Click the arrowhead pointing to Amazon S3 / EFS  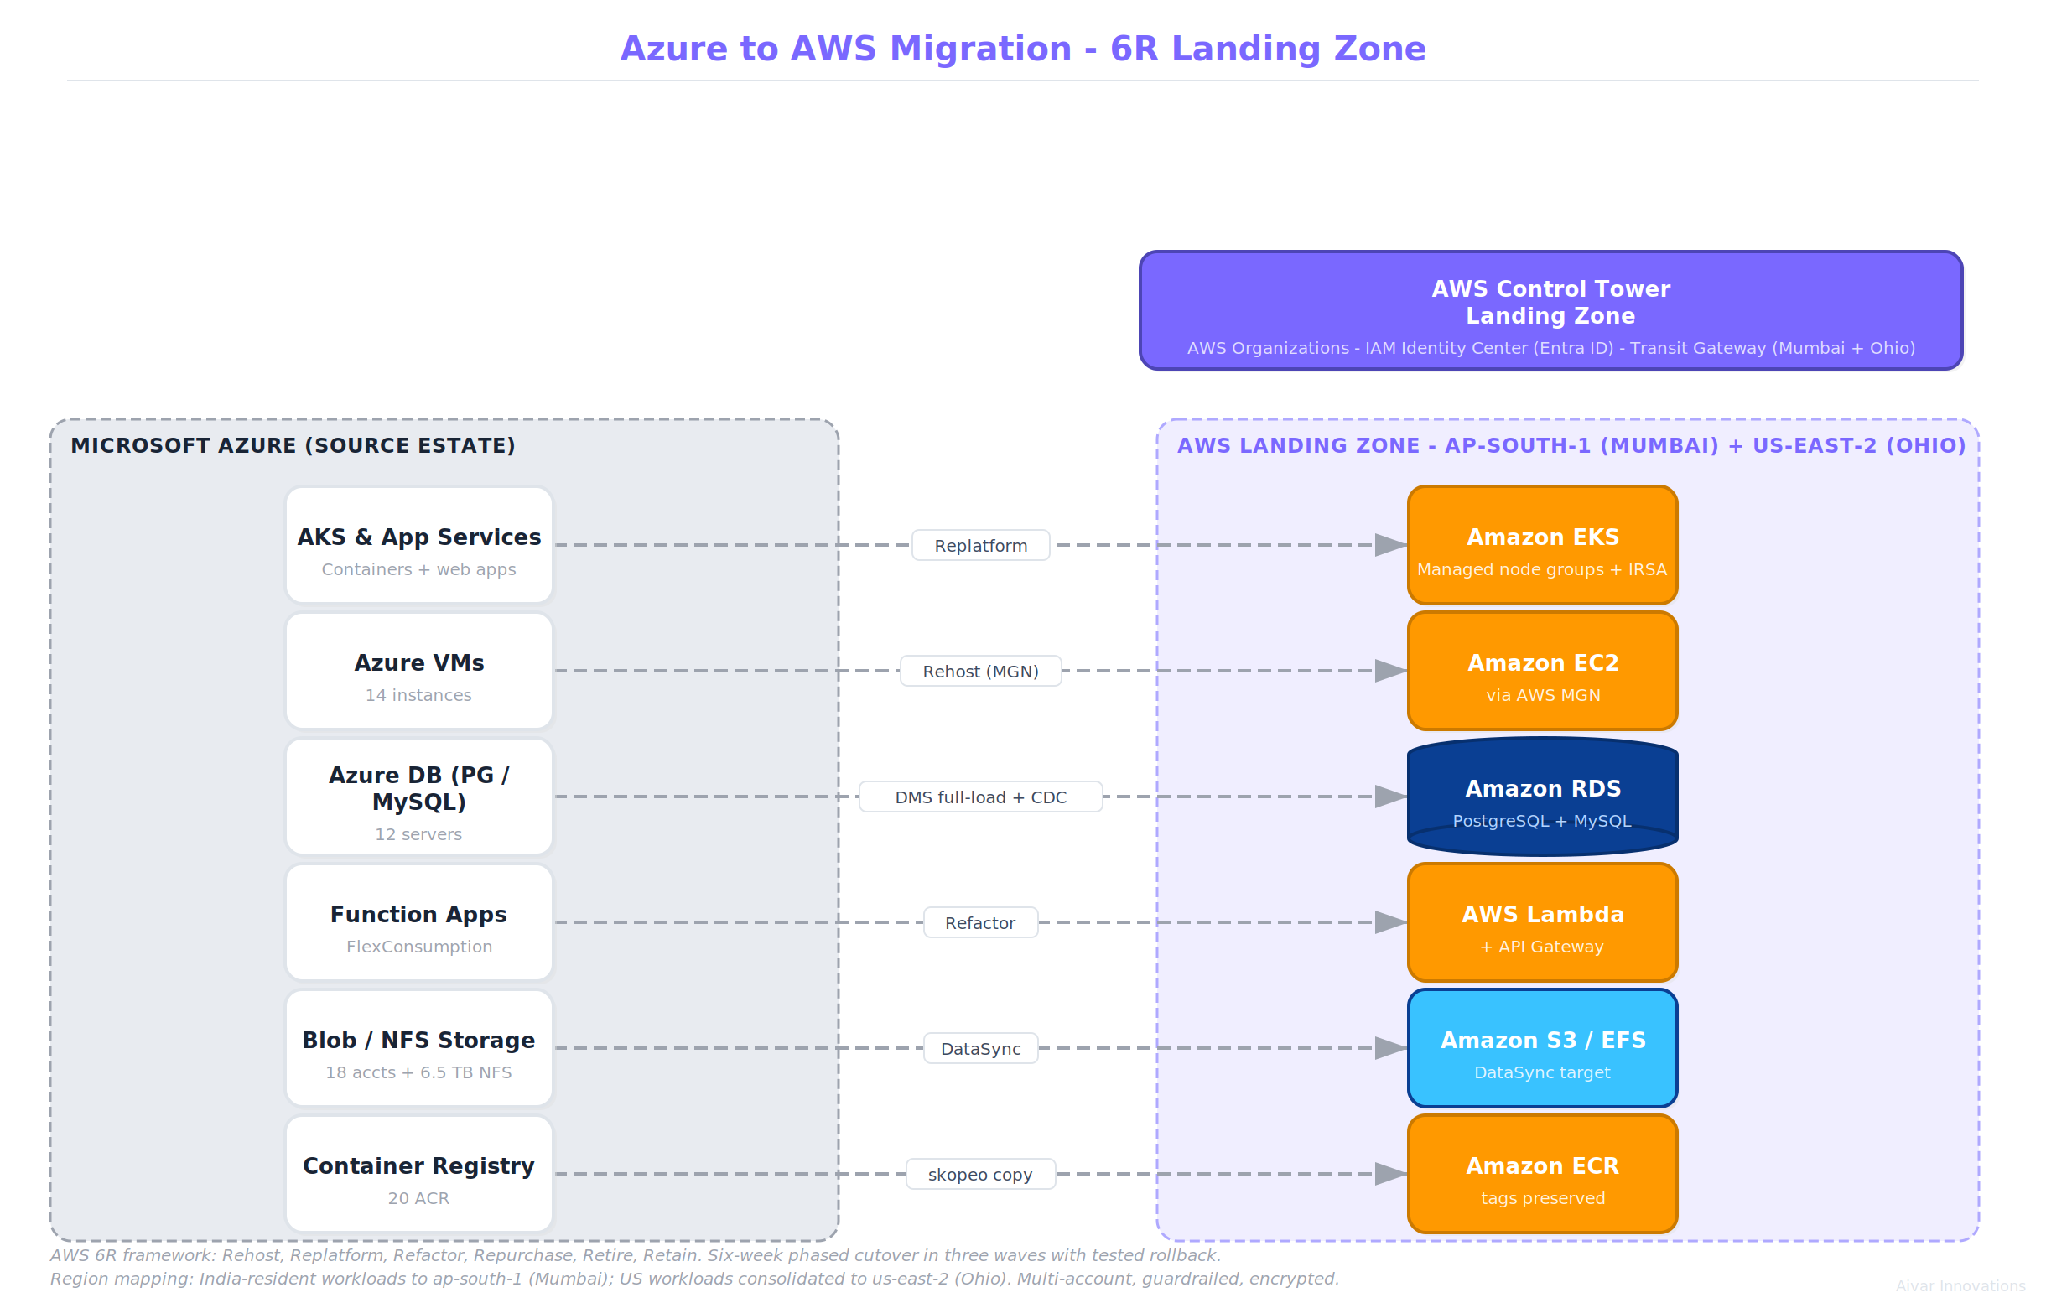(1391, 1048)
